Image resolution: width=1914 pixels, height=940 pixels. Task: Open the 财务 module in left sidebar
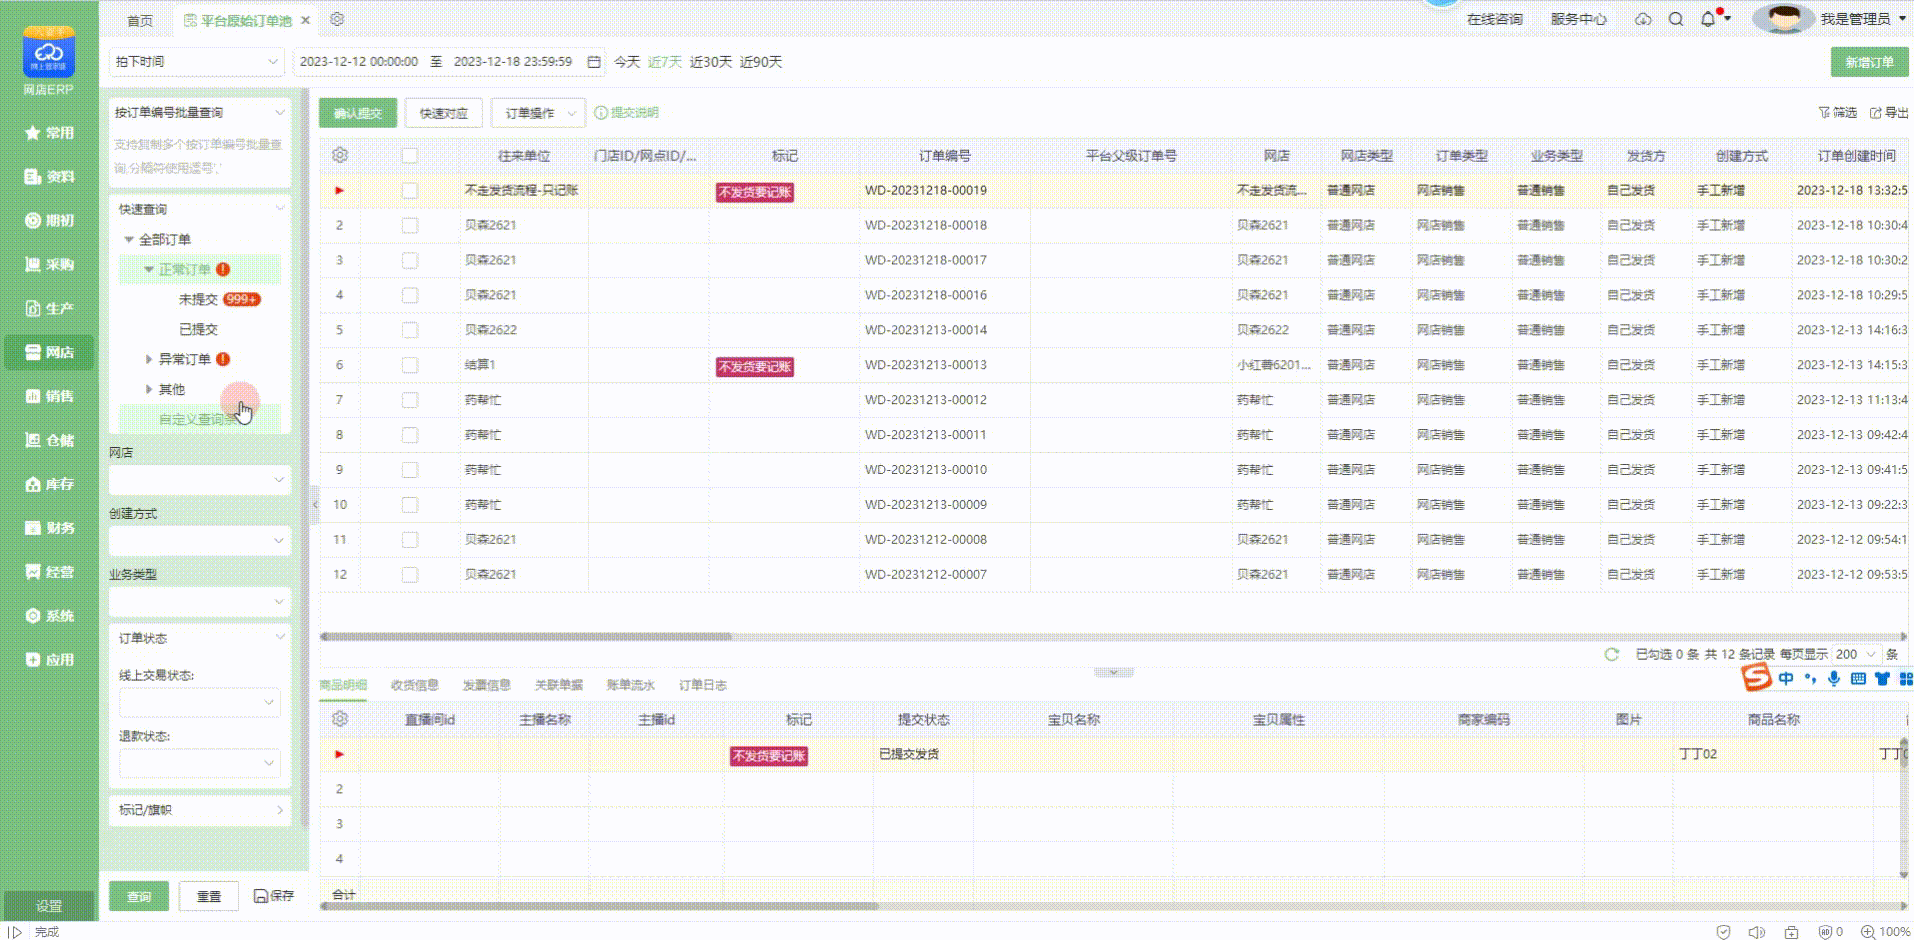(49, 527)
